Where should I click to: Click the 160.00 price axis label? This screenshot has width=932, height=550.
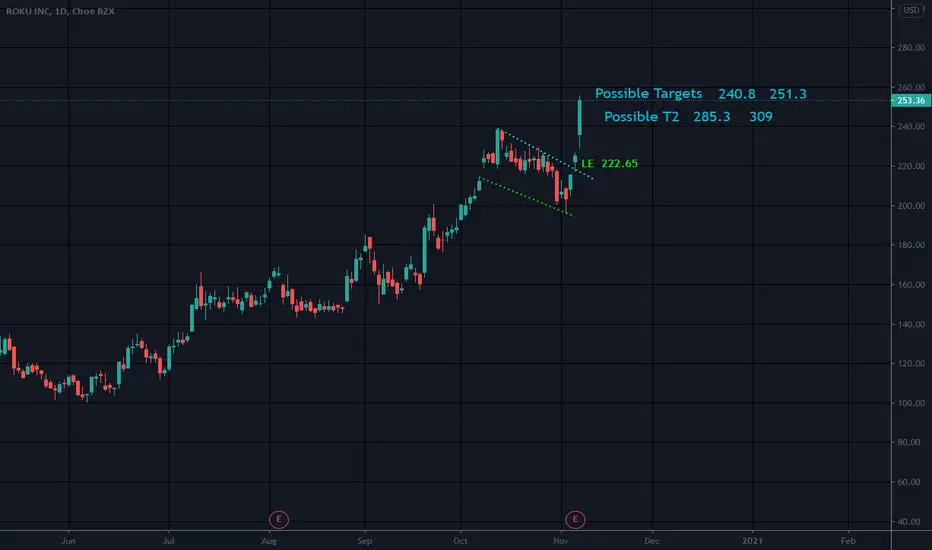[911, 284]
